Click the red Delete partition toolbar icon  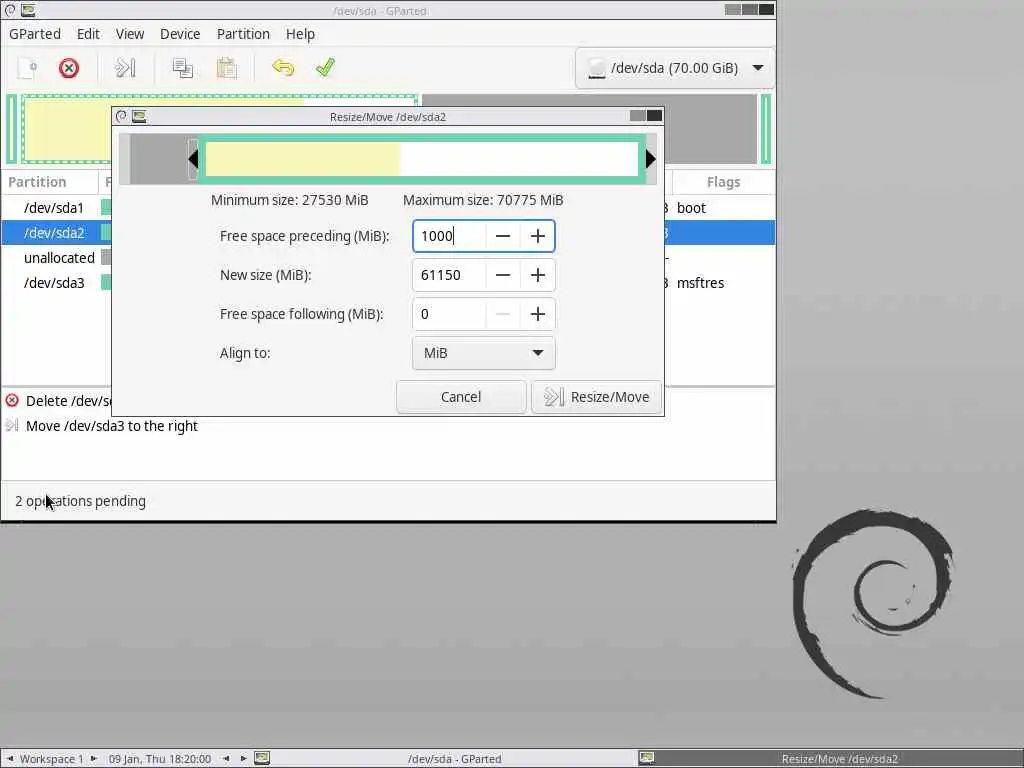coord(69,68)
